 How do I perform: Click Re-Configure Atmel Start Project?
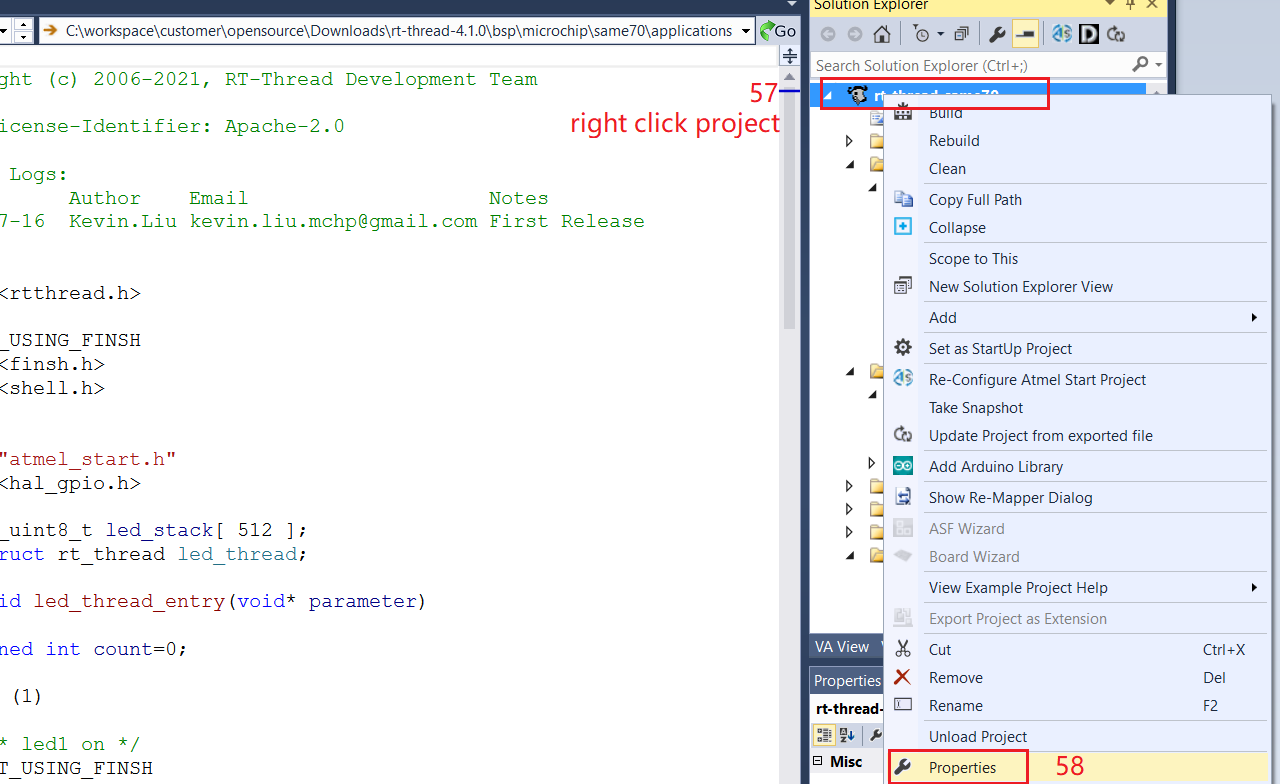1037,379
